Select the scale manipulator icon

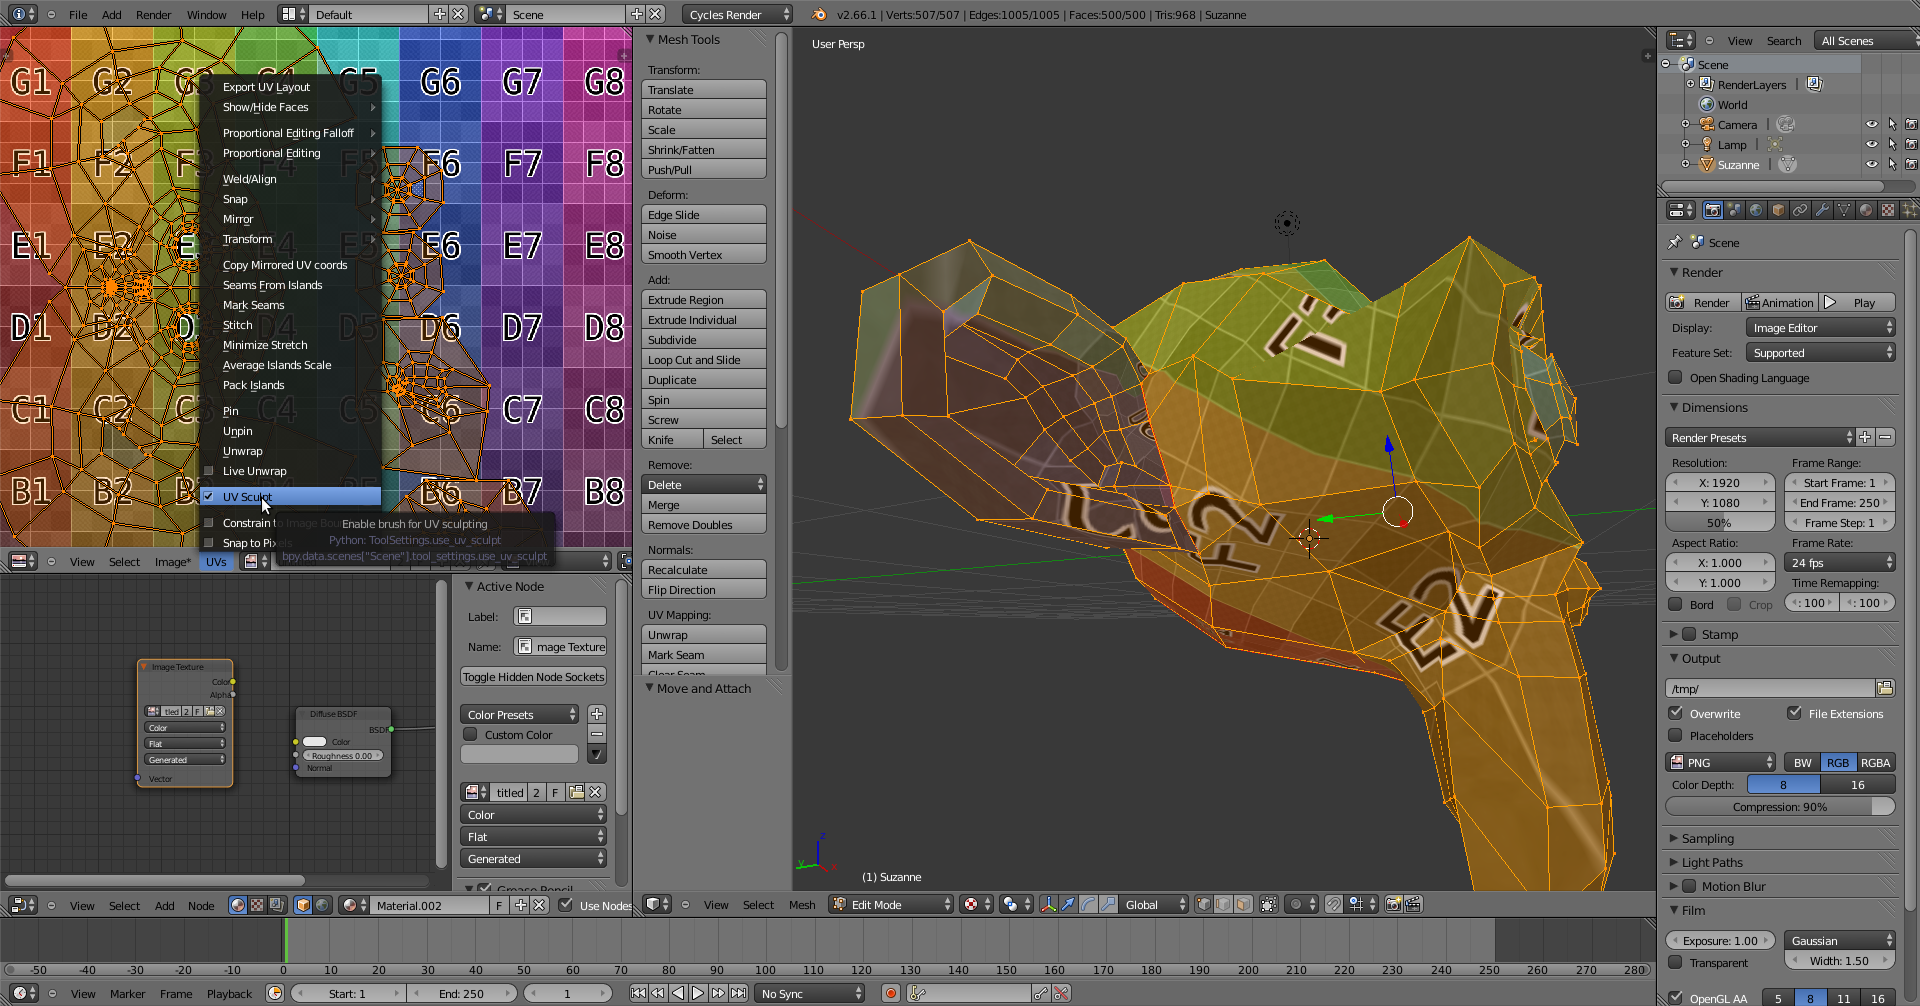click(x=1108, y=904)
